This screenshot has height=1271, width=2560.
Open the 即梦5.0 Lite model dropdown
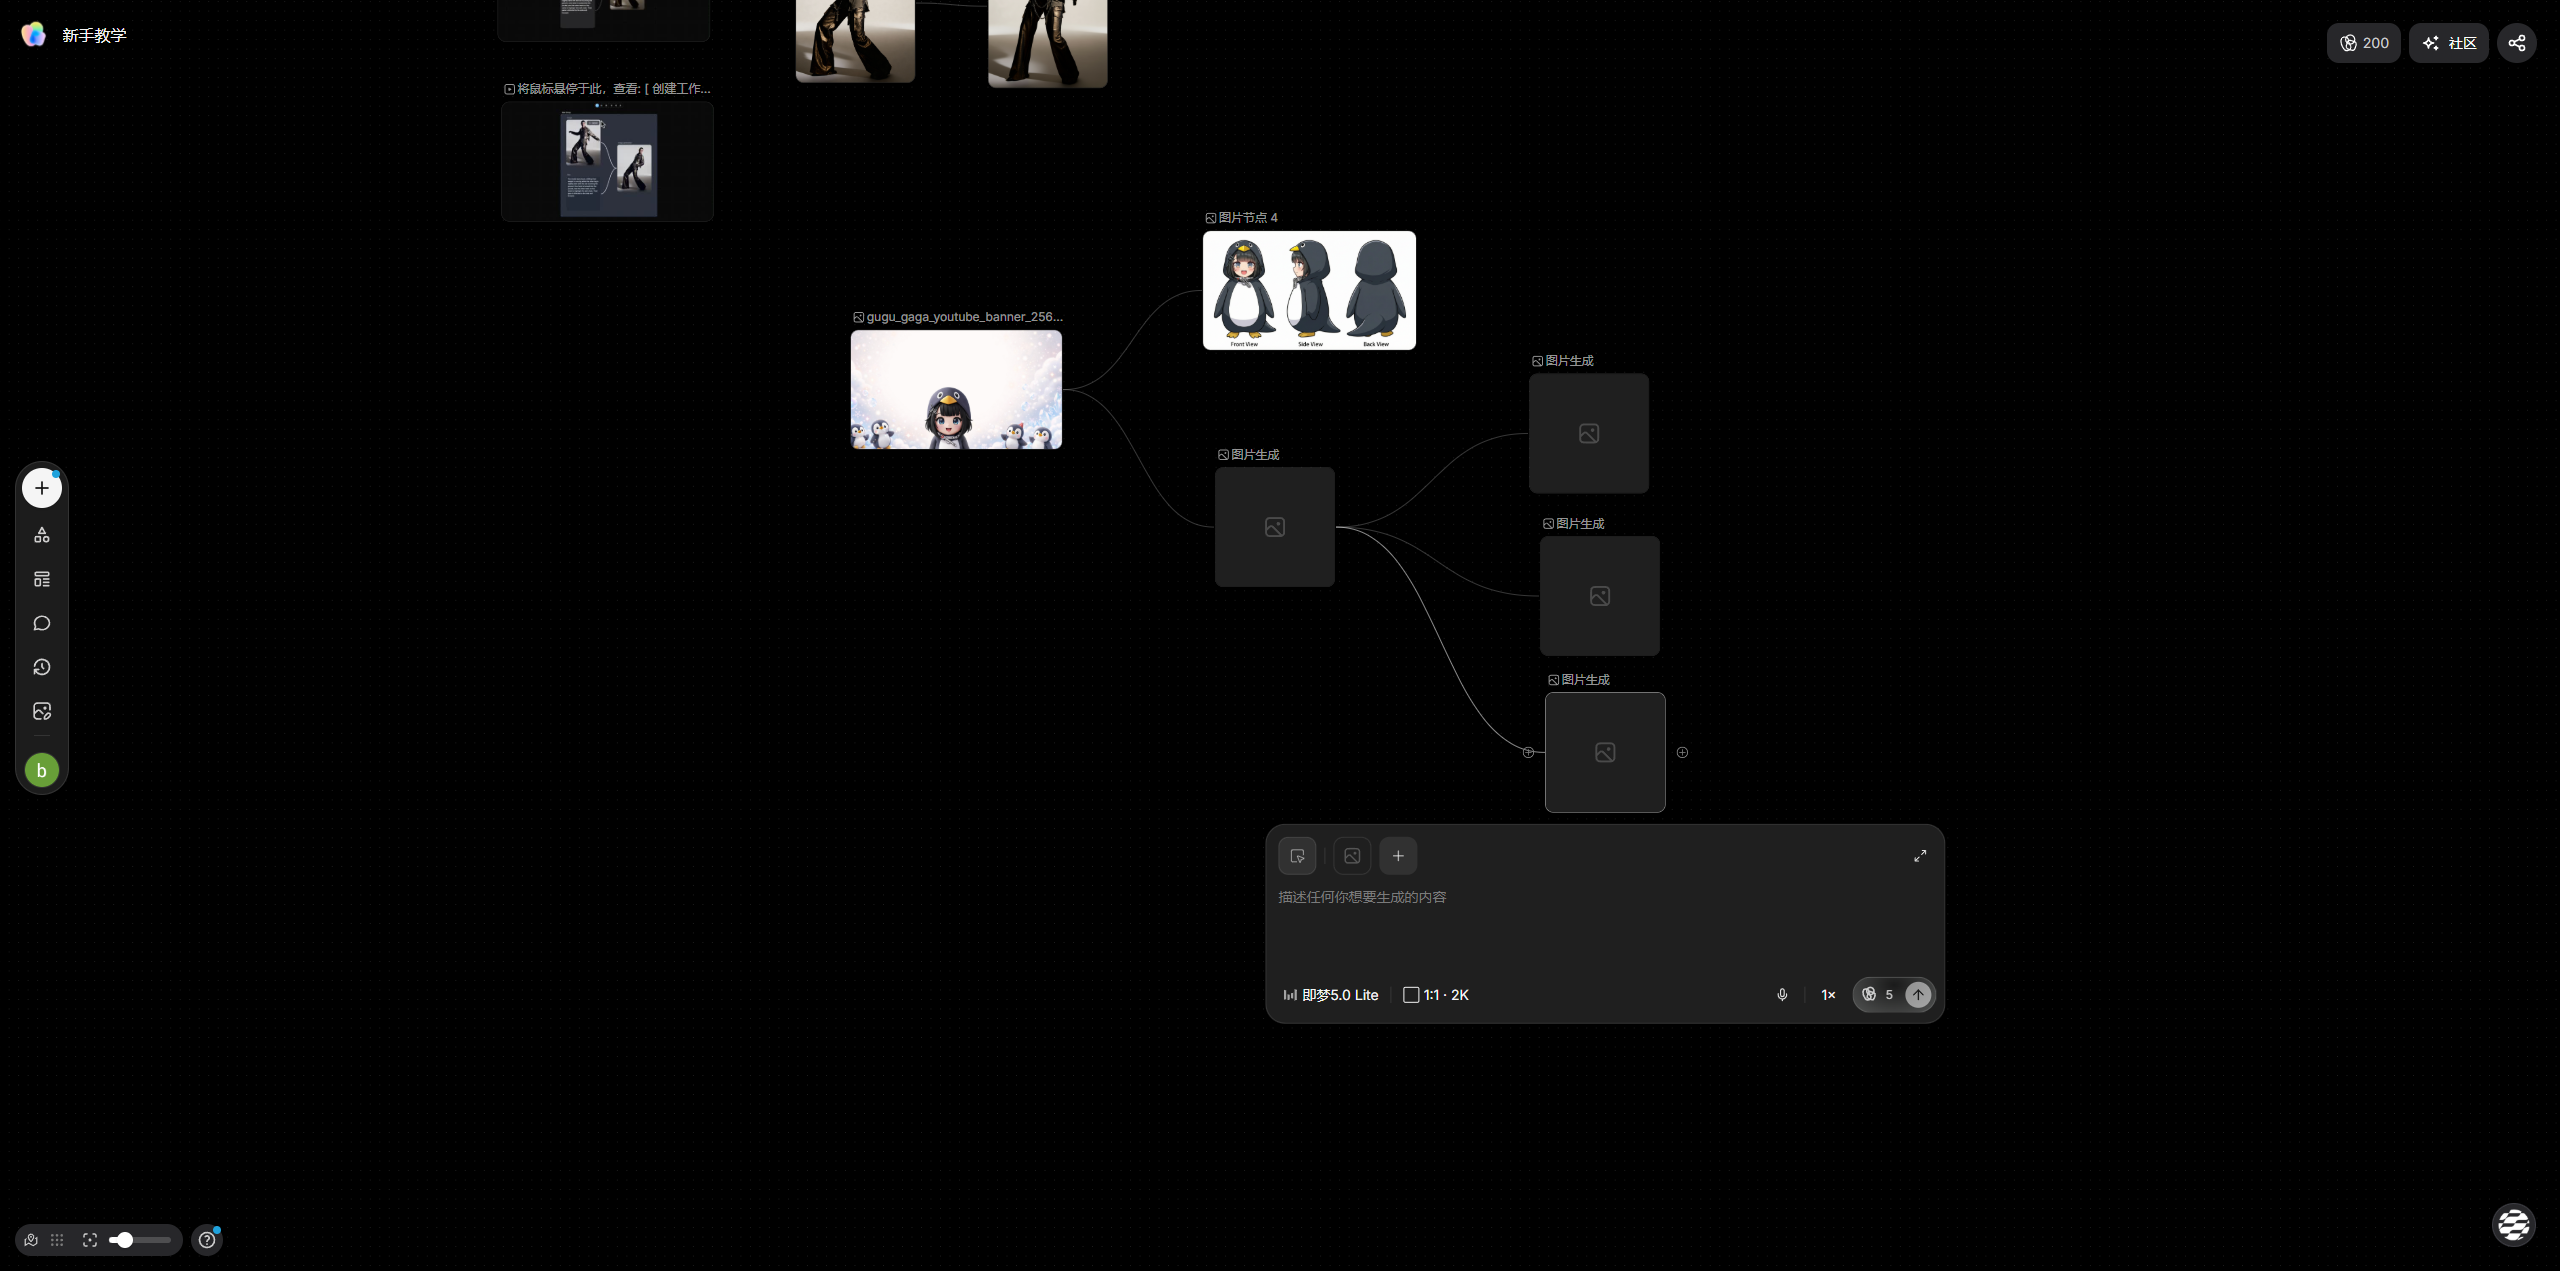pyautogui.click(x=1331, y=995)
